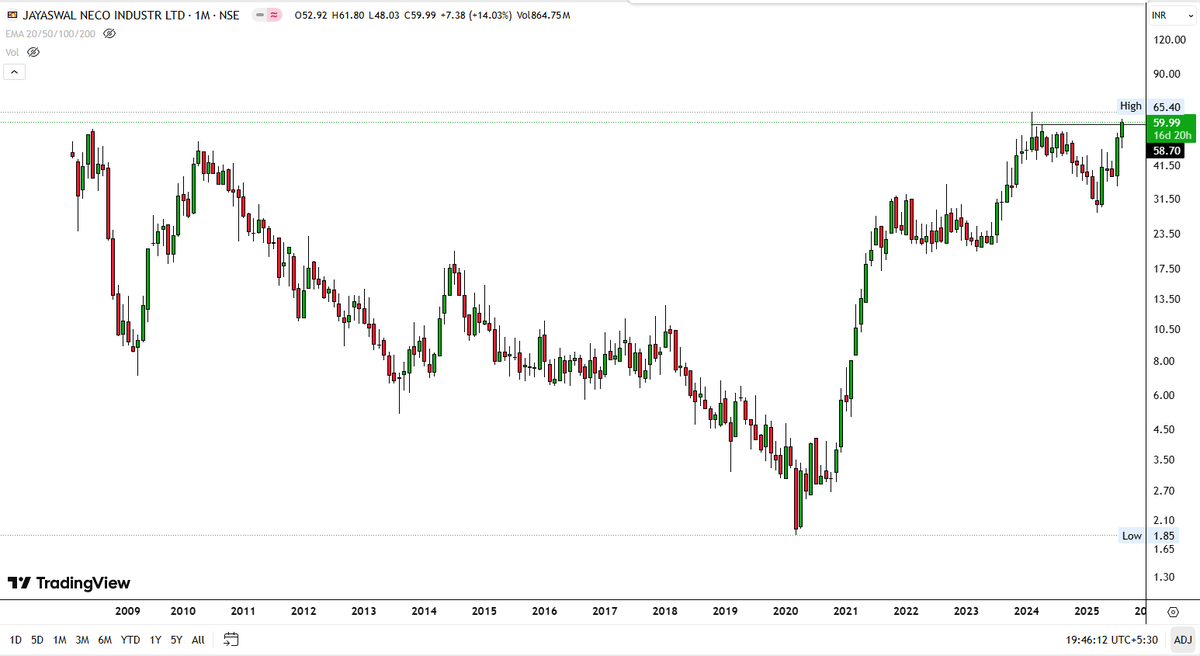
Task: Click the Vol legend label
Action: (13, 52)
